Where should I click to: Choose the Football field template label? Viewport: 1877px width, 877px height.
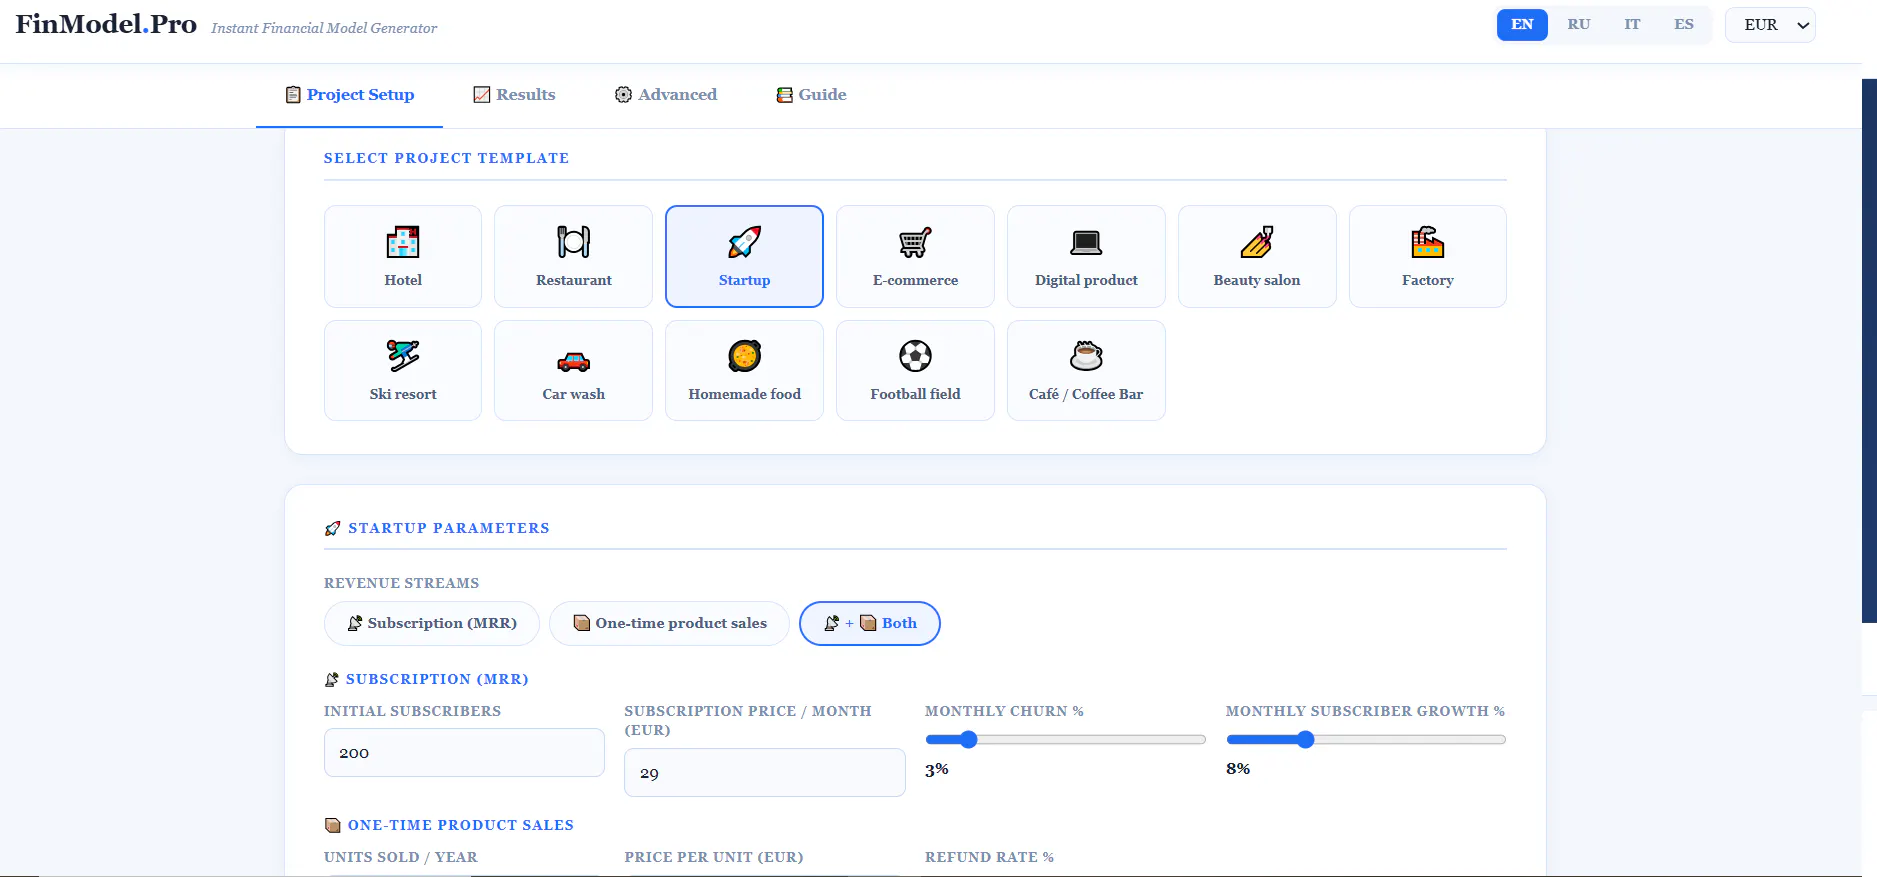(x=915, y=394)
